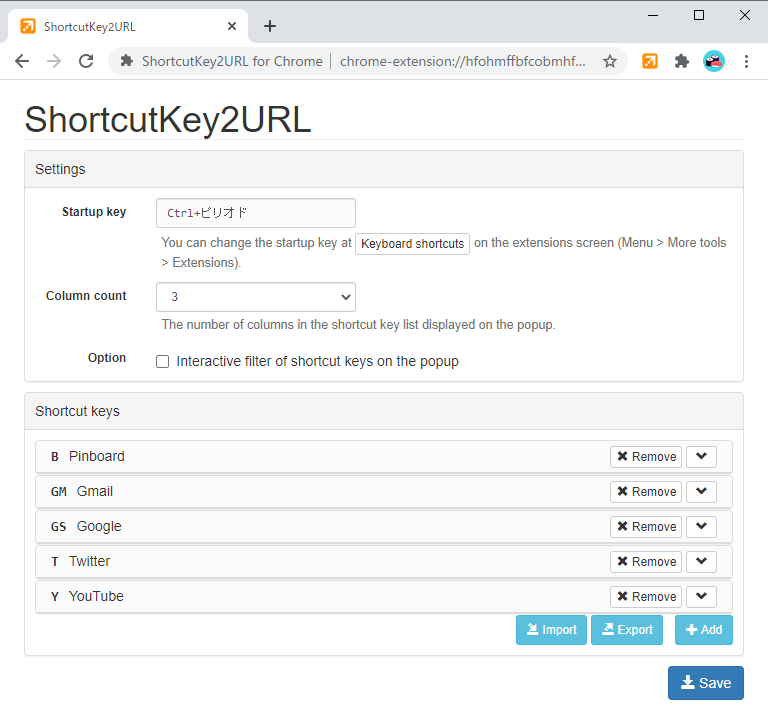Enable interactive filter of shortcut keys checkbox

(163, 361)
